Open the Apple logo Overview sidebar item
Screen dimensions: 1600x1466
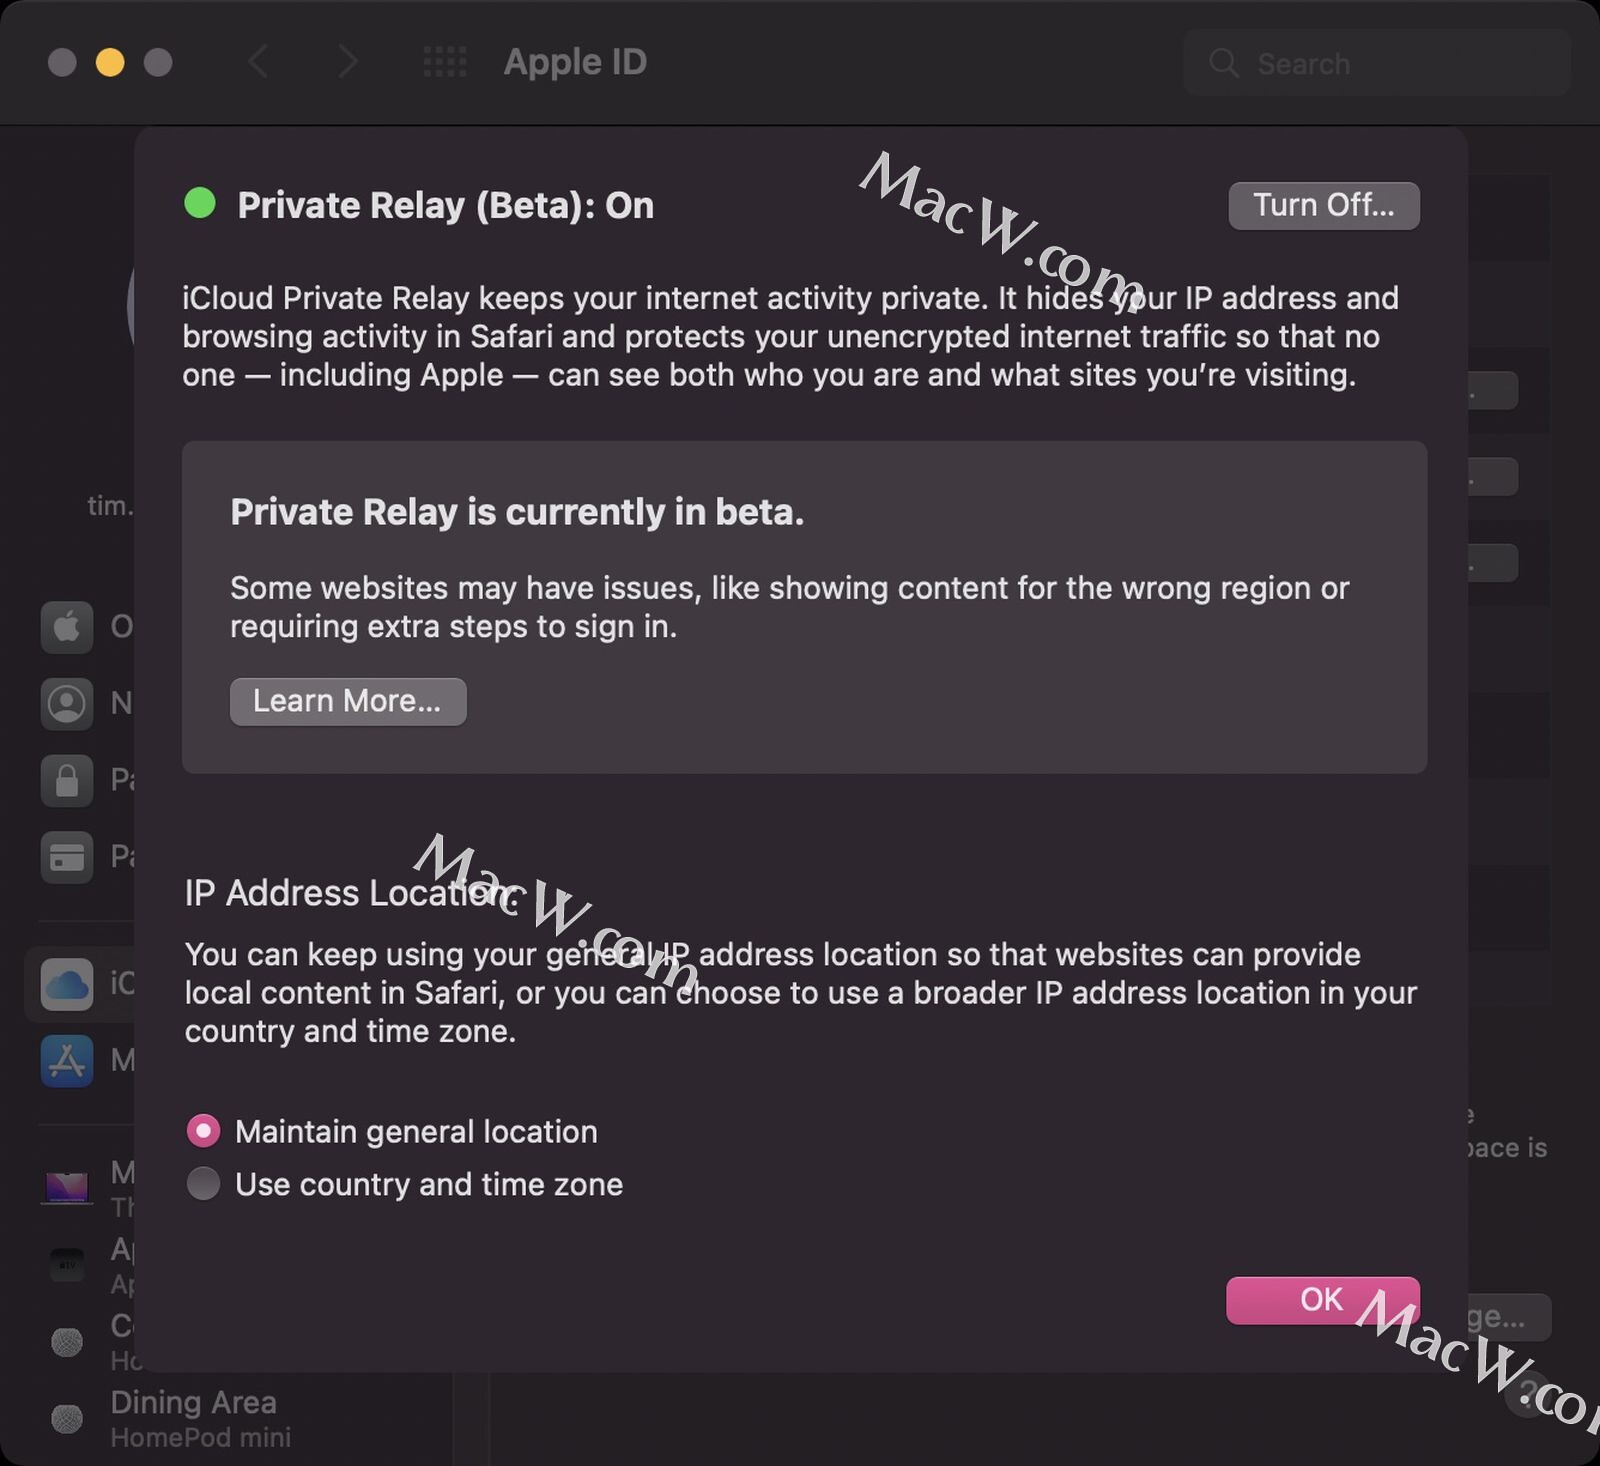tap(67, 627)
